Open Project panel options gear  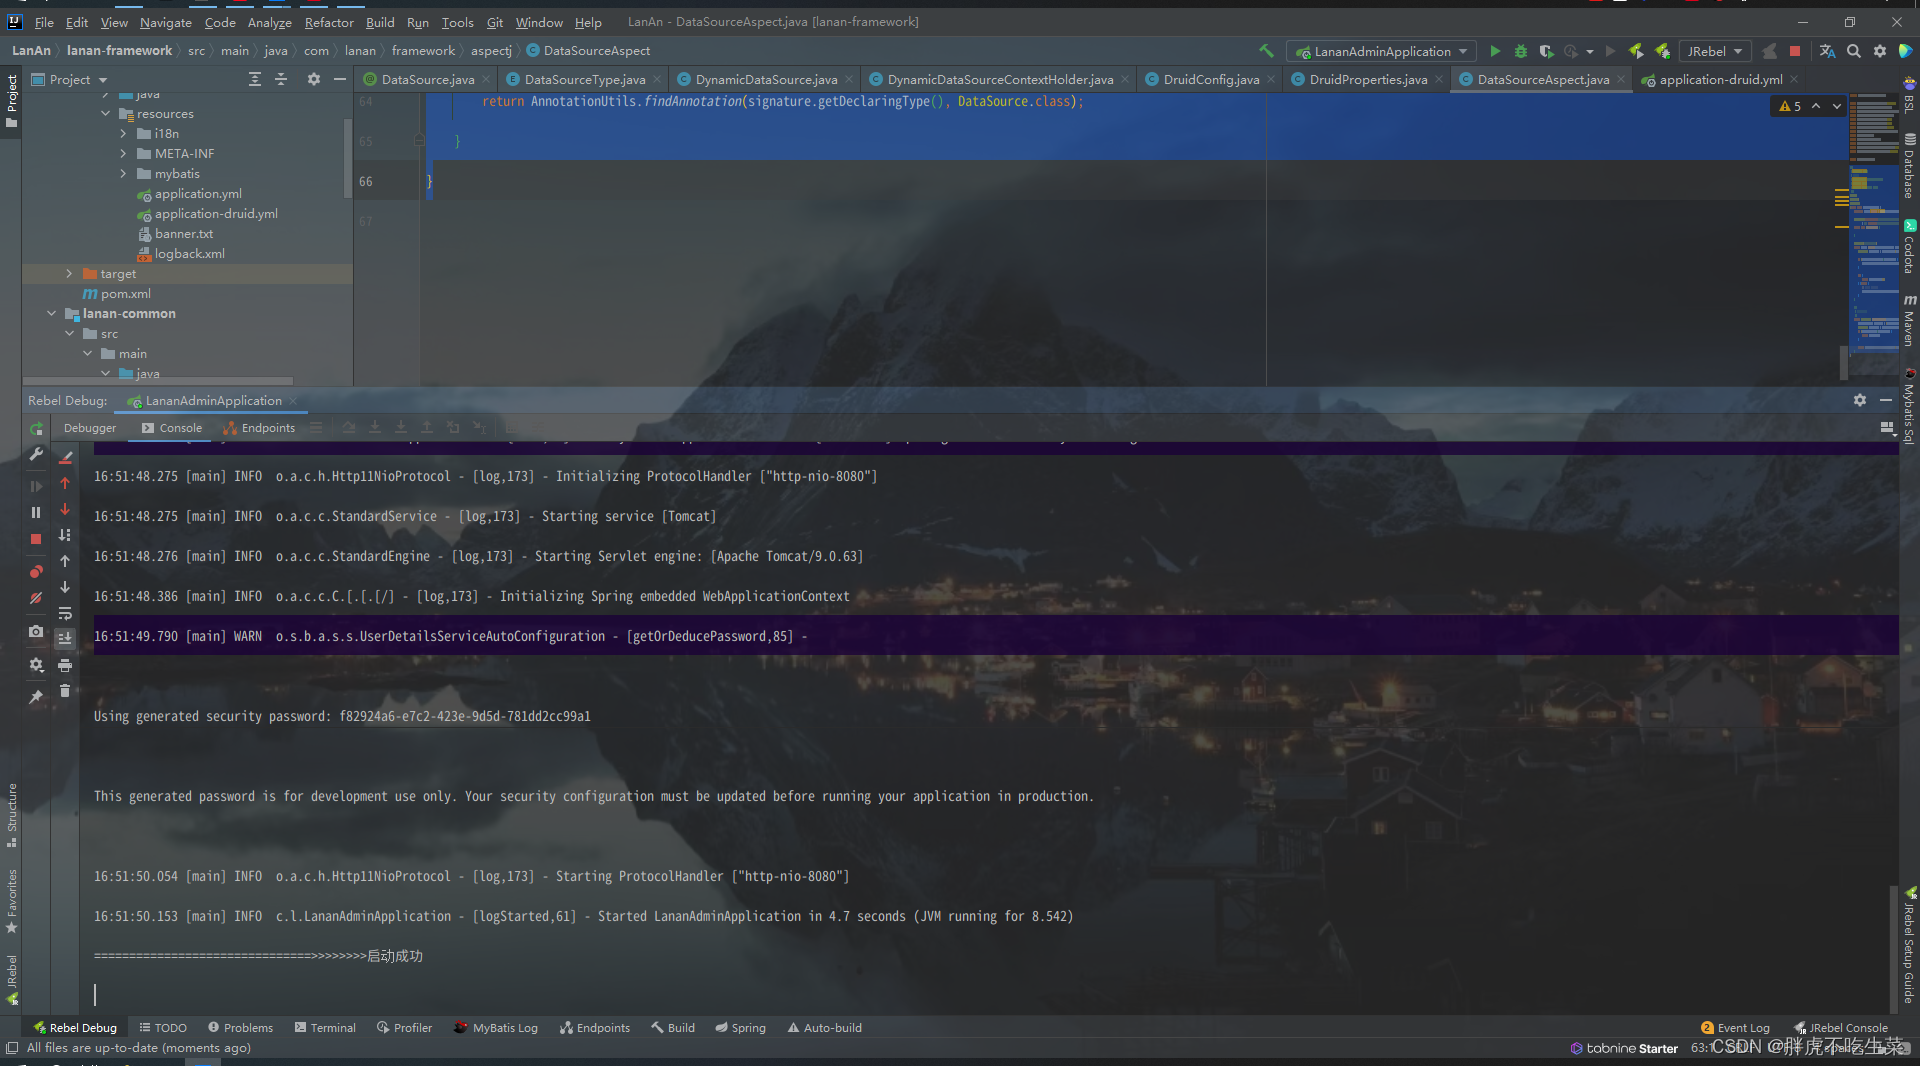click(x=313, y=79)
